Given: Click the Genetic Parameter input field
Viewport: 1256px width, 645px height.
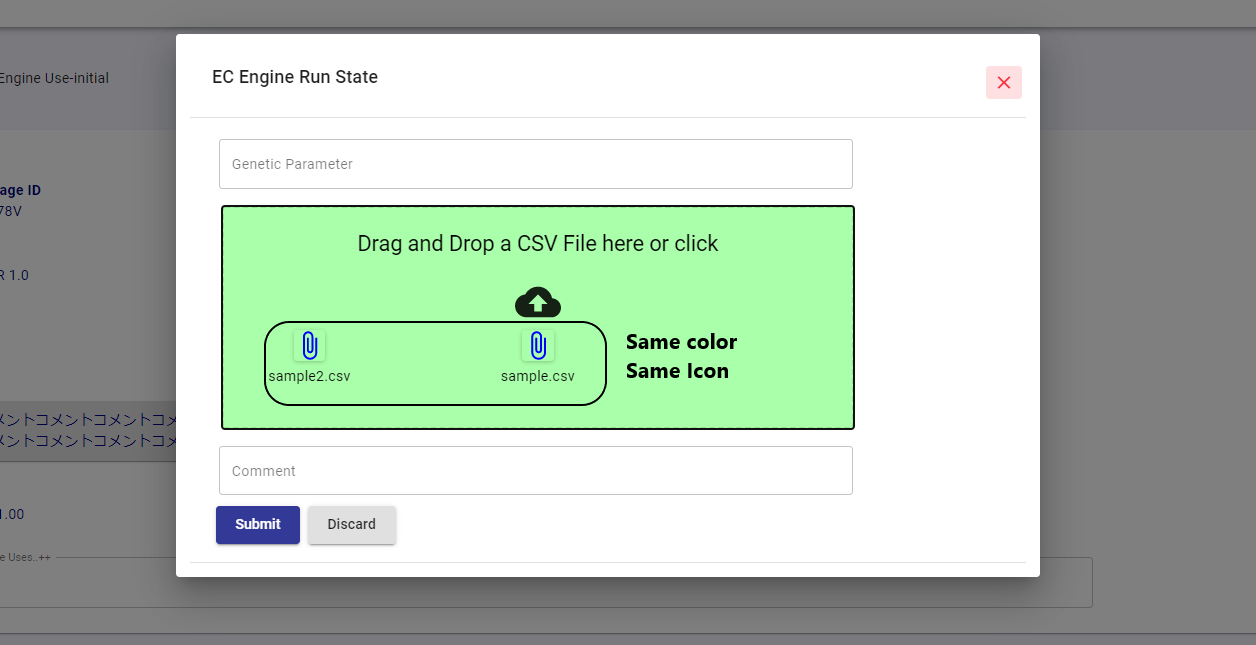Looking at the screenshot, I should pos(536,163).
